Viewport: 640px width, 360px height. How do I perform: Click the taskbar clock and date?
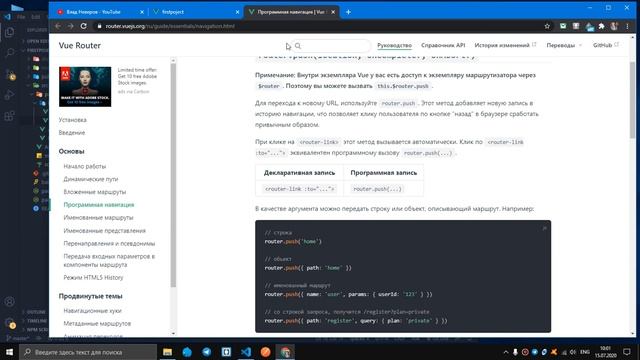click(x=606, y=352)
